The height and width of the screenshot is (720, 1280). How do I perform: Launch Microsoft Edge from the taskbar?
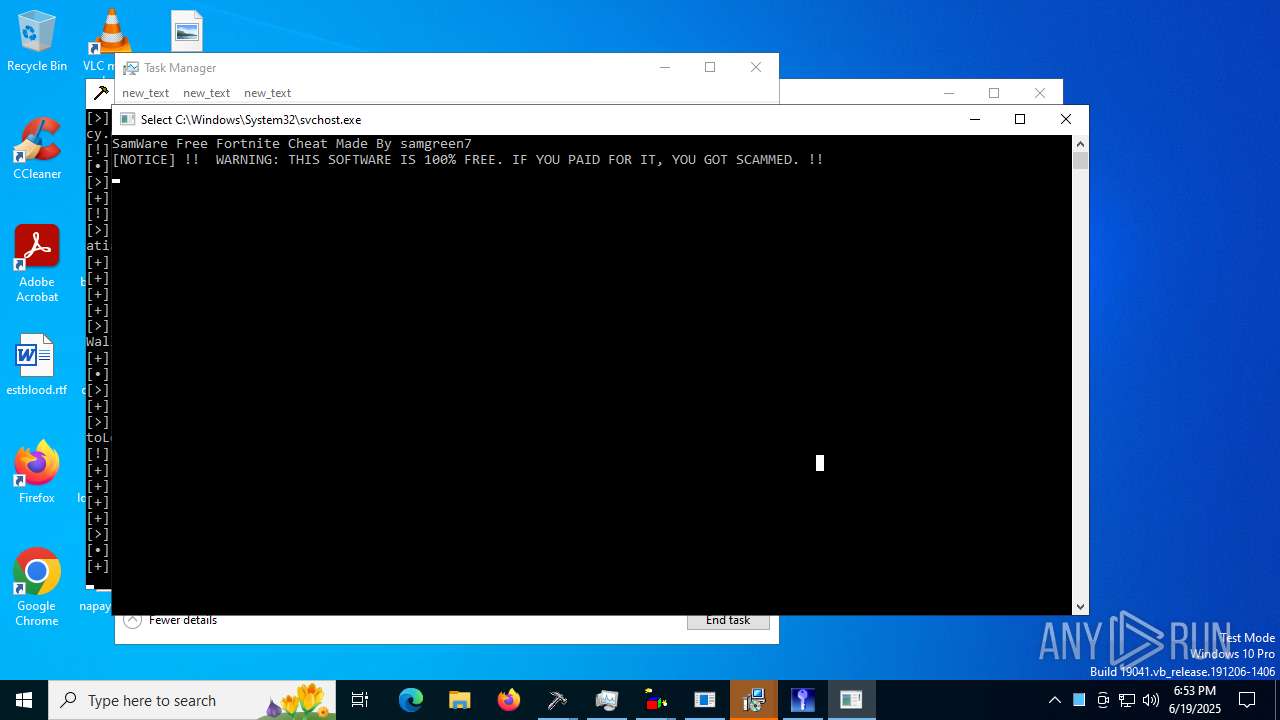click(411, 700)
